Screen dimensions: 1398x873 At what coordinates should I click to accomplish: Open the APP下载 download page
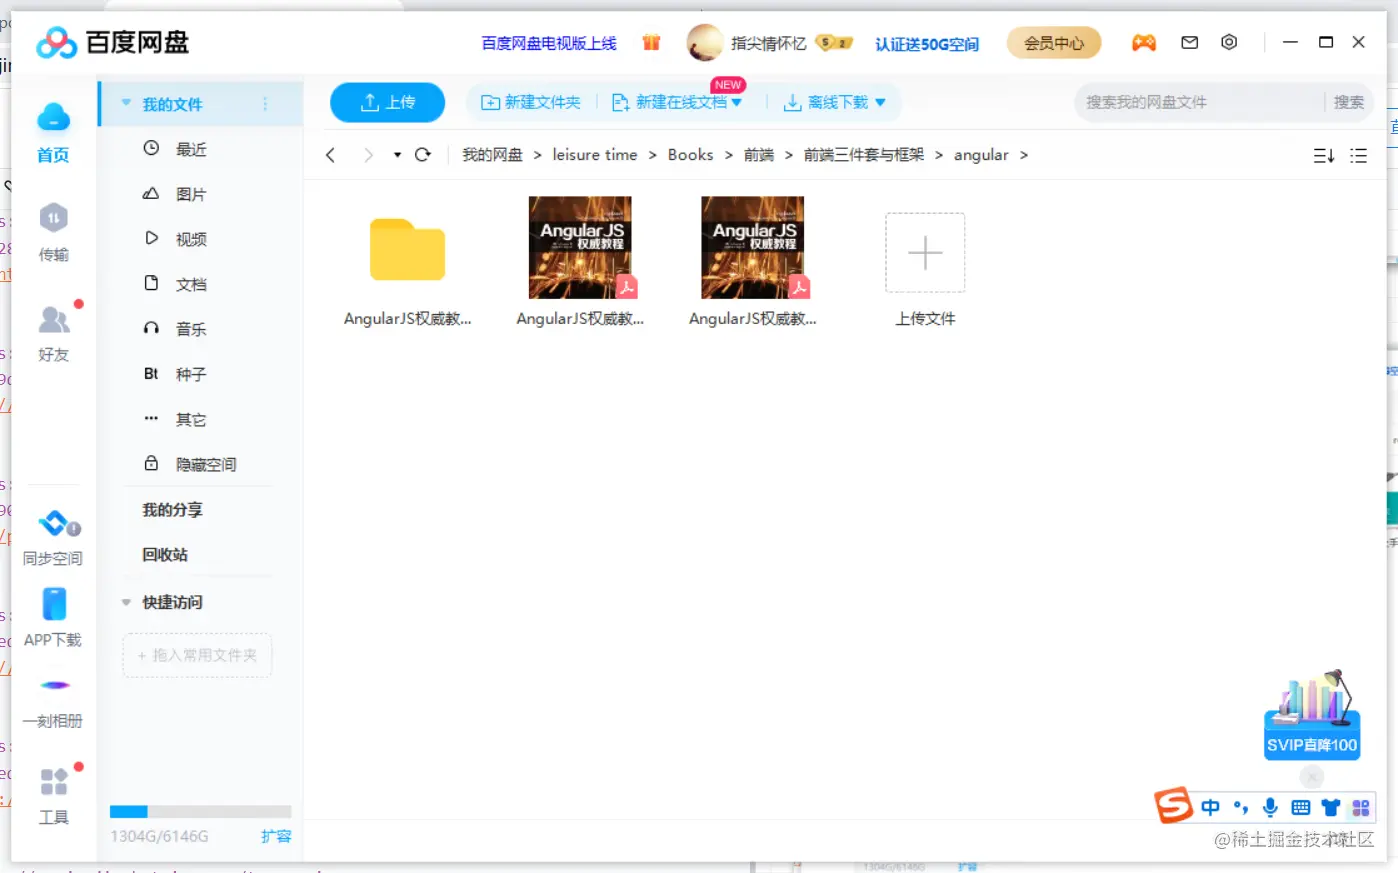coord(53,618)
